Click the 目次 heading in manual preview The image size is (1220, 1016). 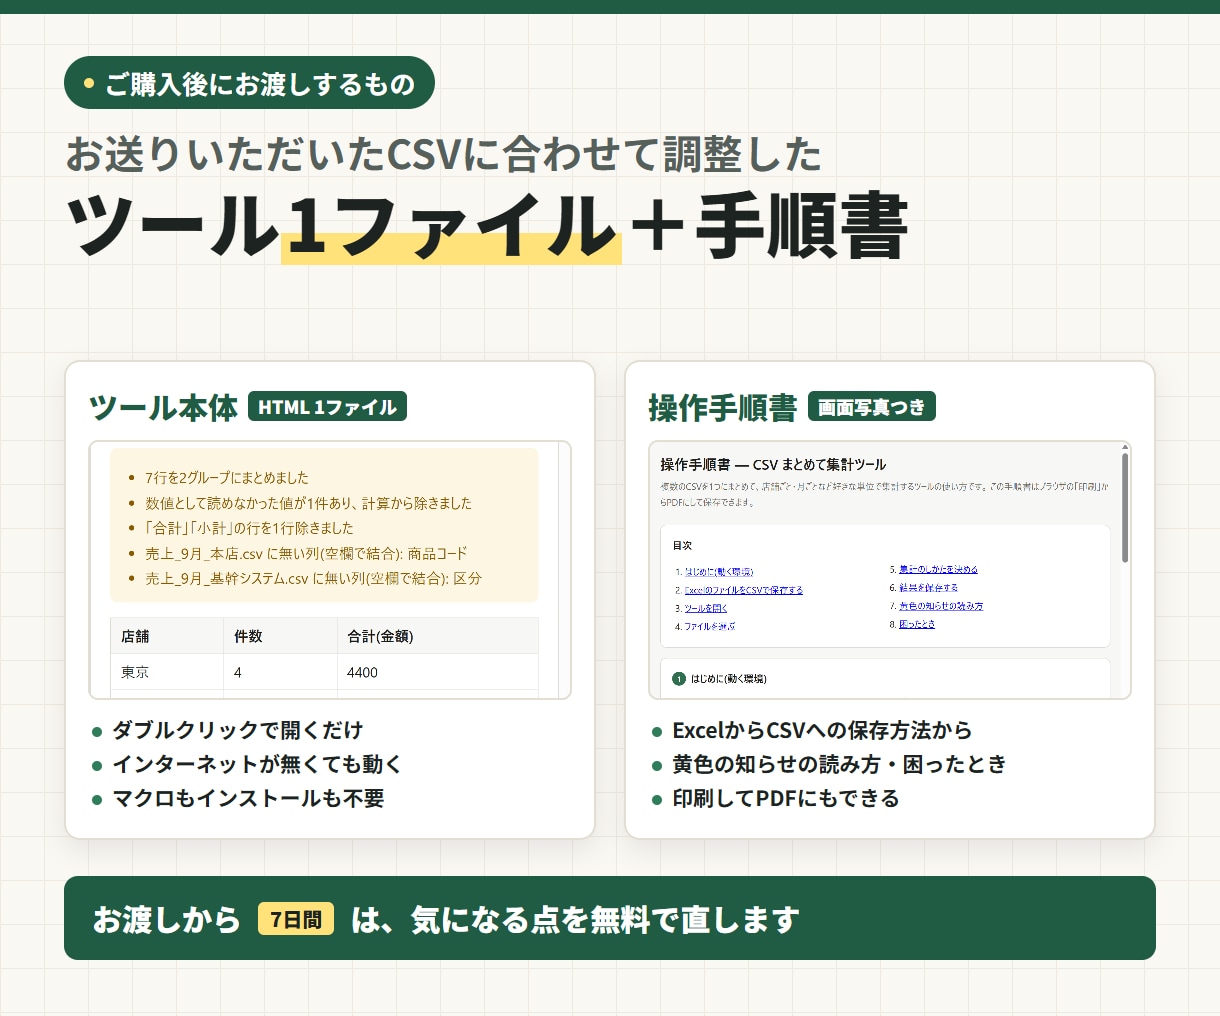pyautogui.click(x=682, y=545)
